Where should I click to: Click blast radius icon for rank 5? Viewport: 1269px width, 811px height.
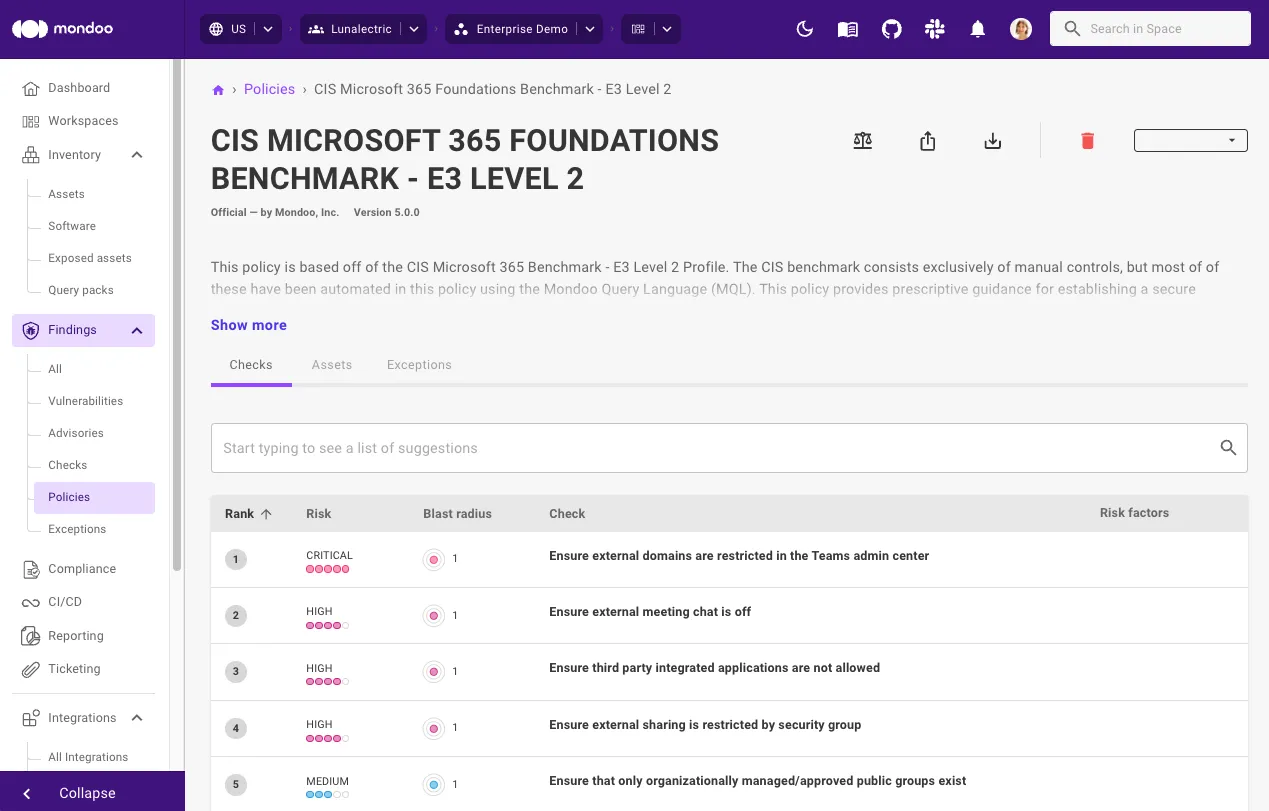434,785
